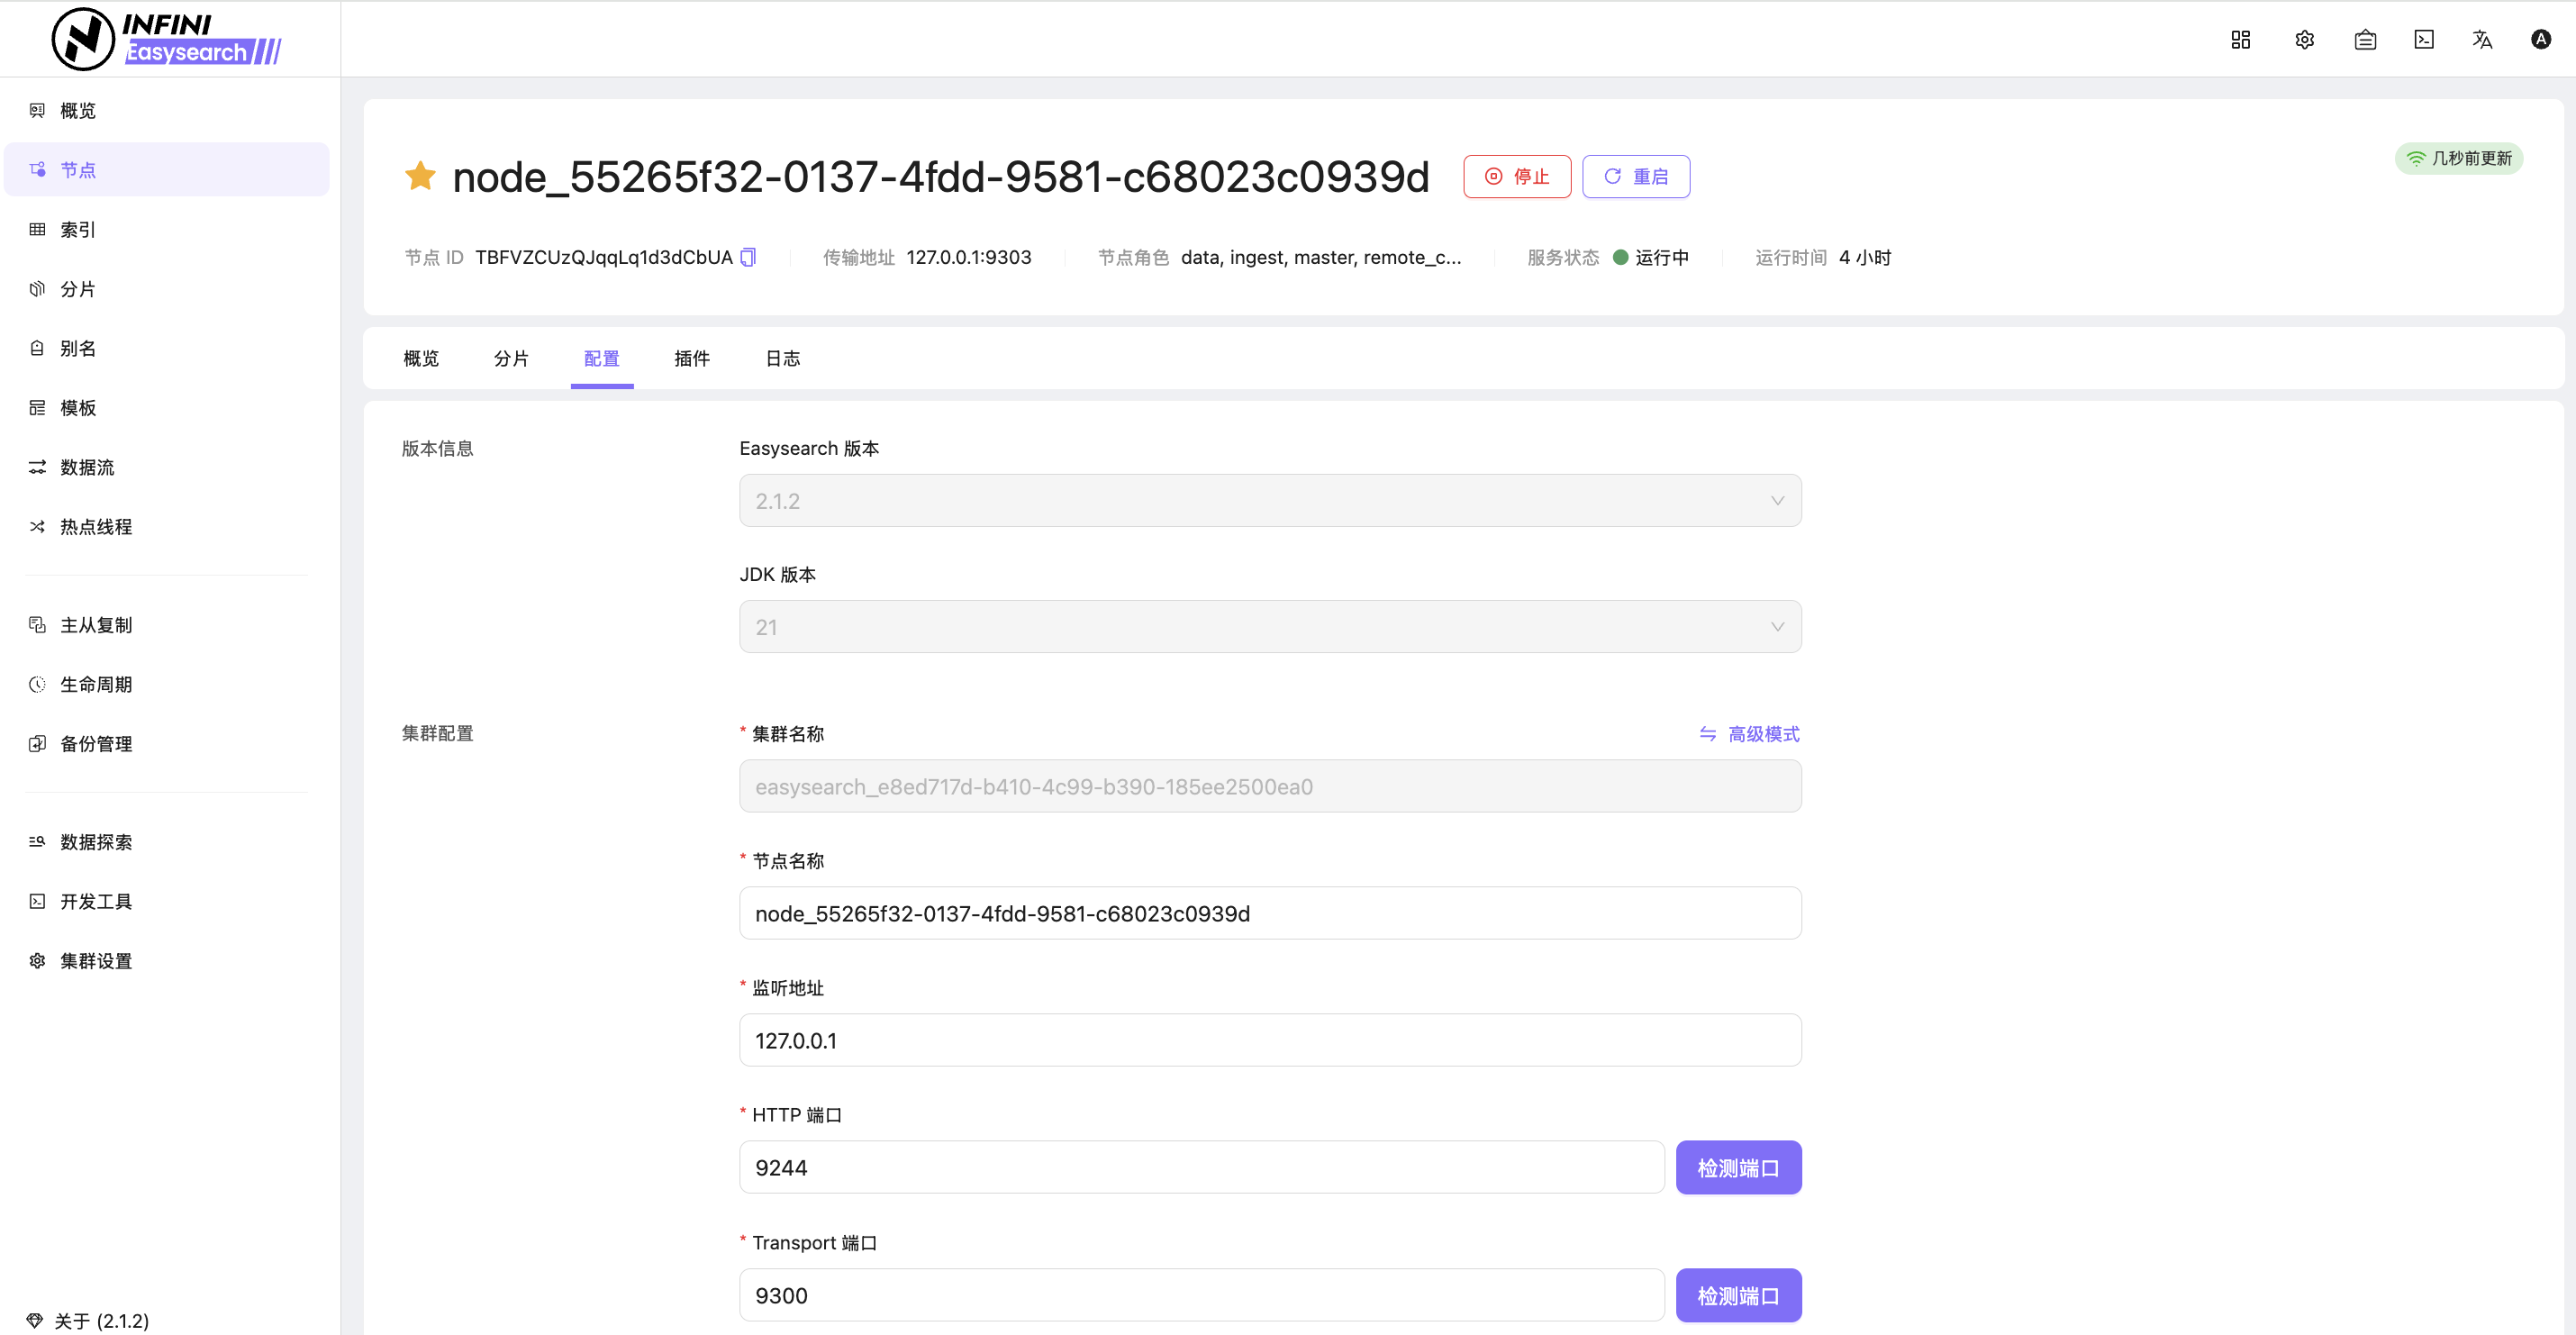Image resolution: width=2576 pixels, height=1335 pixels.
Task: Open the user account avatar menu
Action: point(2540,39)
